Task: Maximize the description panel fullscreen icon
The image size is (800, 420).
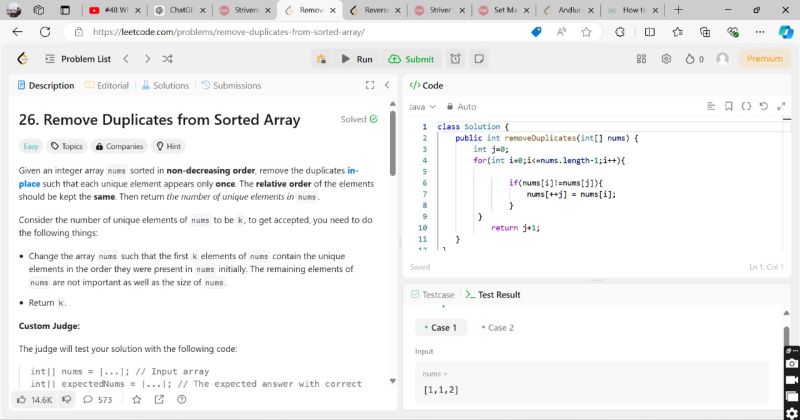Action: click(x=370, y=85)
